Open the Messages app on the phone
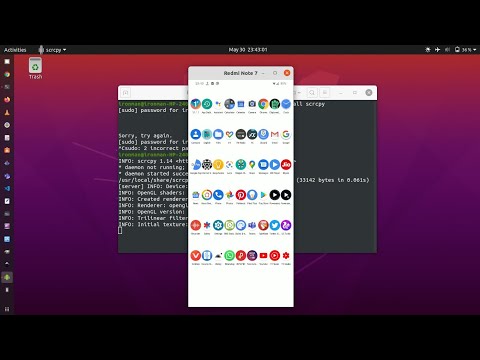This screenshot has height=360, width=480. 263,165
